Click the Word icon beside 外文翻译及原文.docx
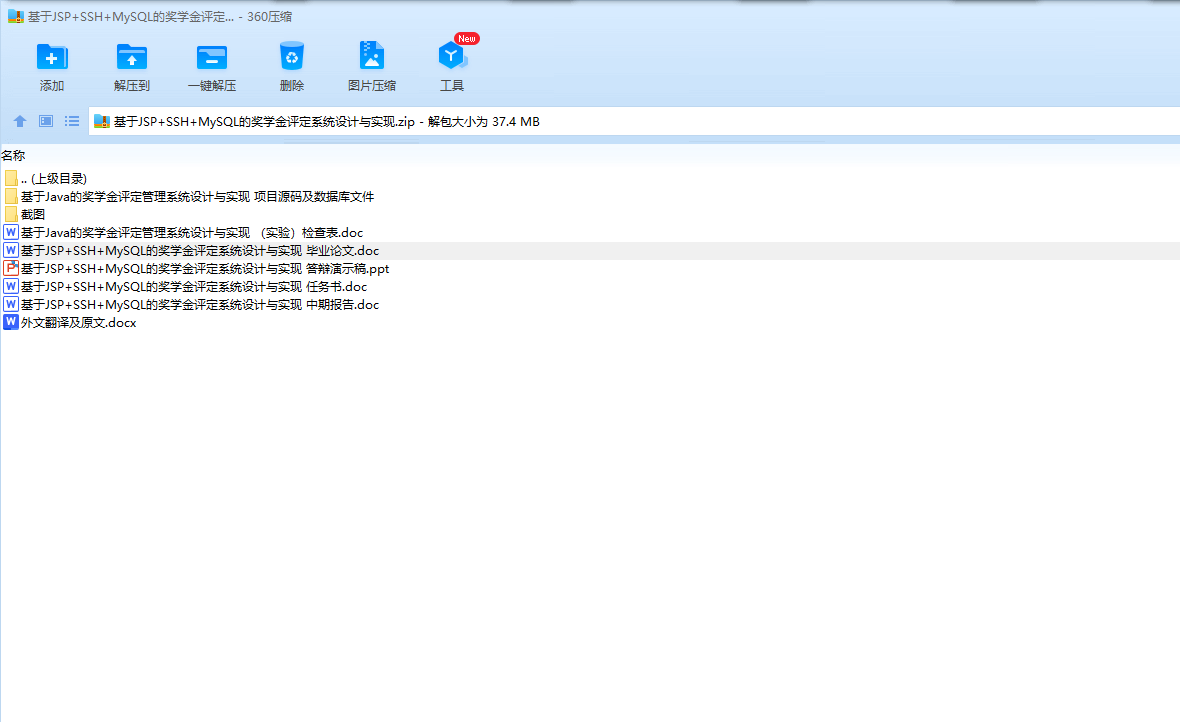Screen dimensions: 1180x722 point(11,322)
